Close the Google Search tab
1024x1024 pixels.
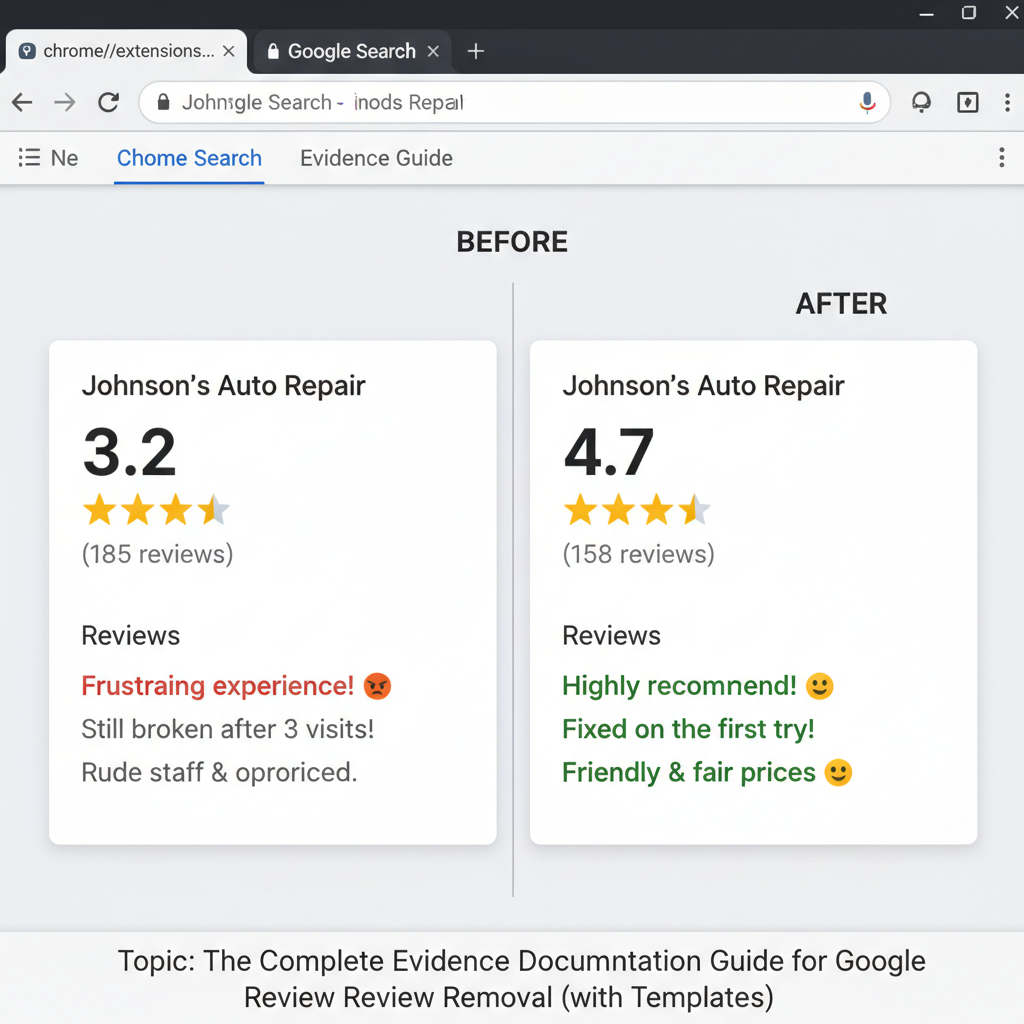433,51
